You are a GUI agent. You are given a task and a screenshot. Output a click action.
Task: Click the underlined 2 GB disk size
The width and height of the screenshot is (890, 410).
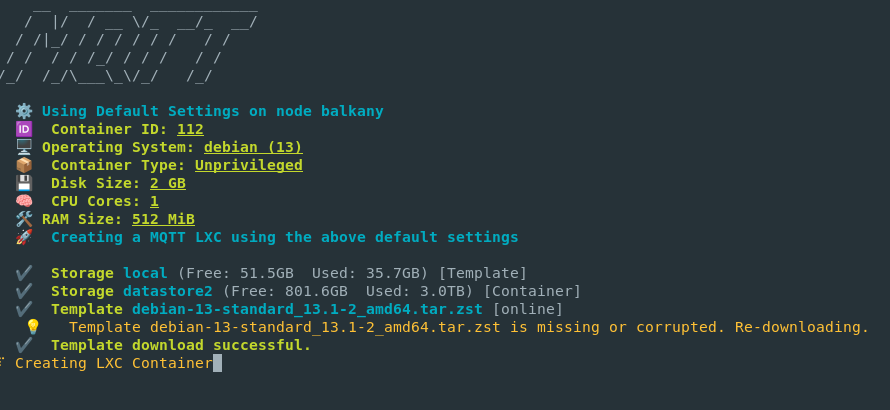click(167, 183)
